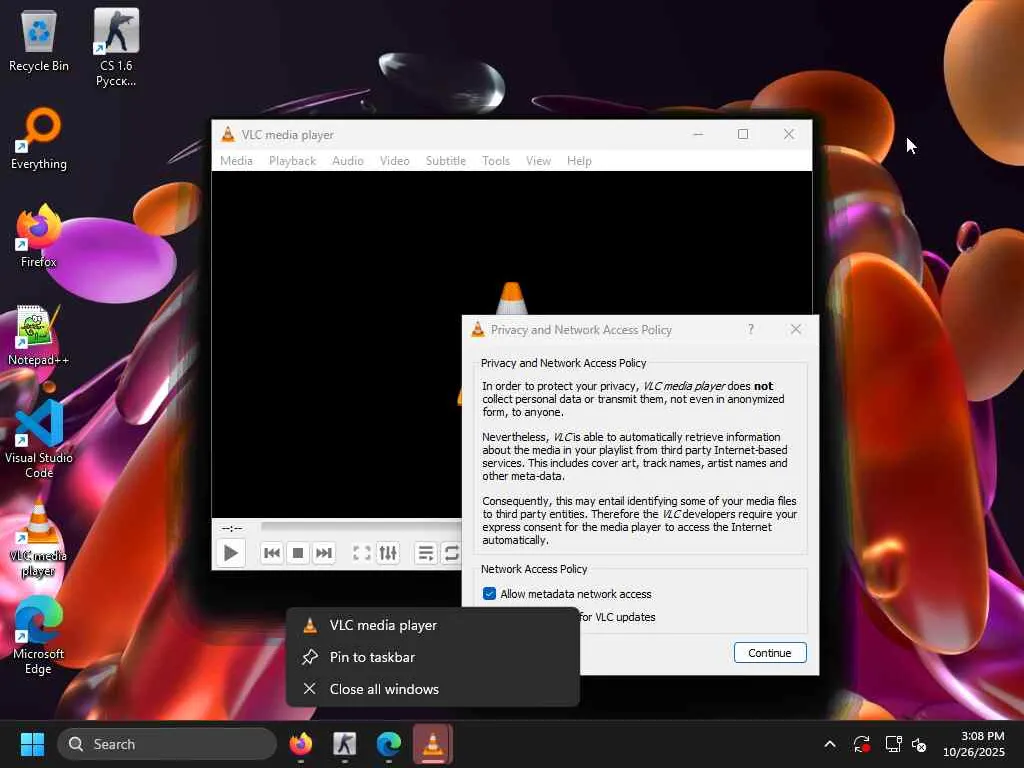
Task: Choose Close all windows in jump list
Action: [x=432, y=689]
